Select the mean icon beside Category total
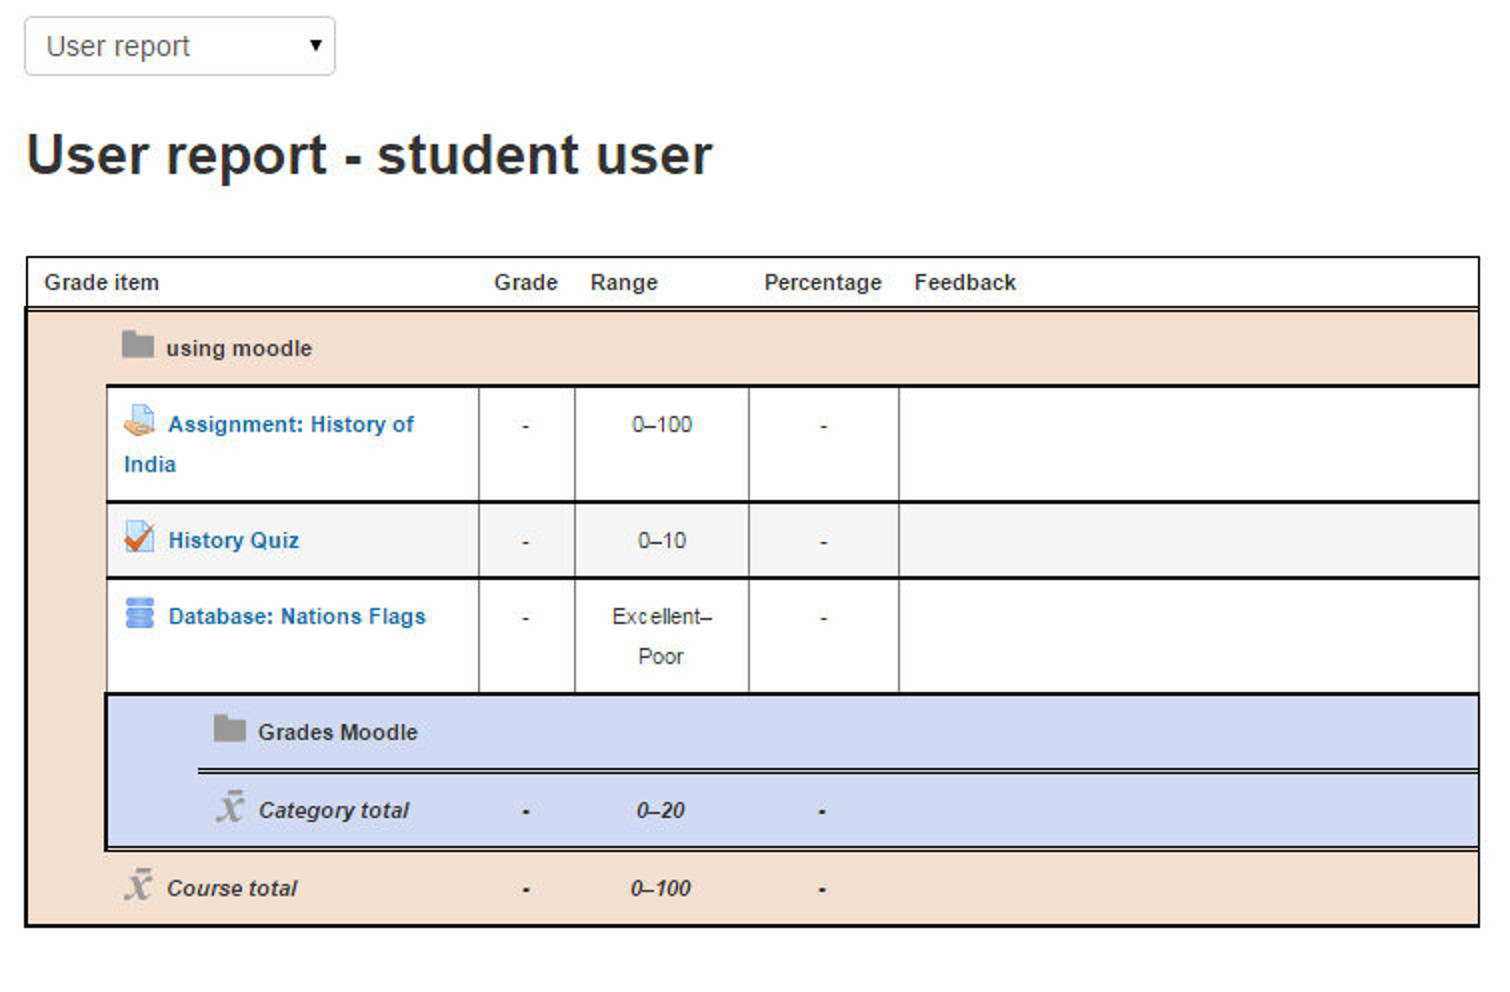 (x=229, y=808)
